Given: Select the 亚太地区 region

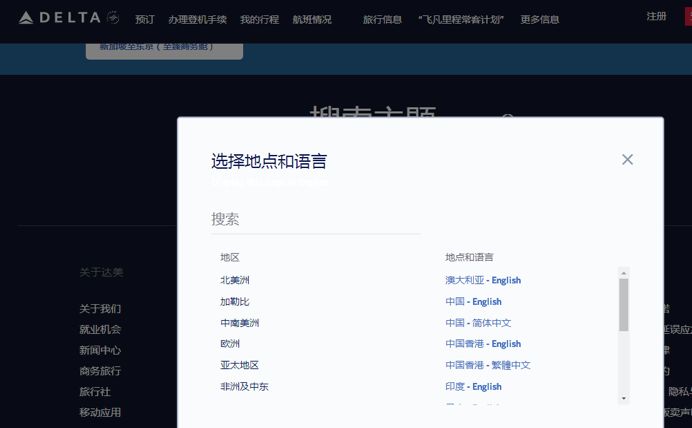Looking at the screenshot, I should point(240,365).
